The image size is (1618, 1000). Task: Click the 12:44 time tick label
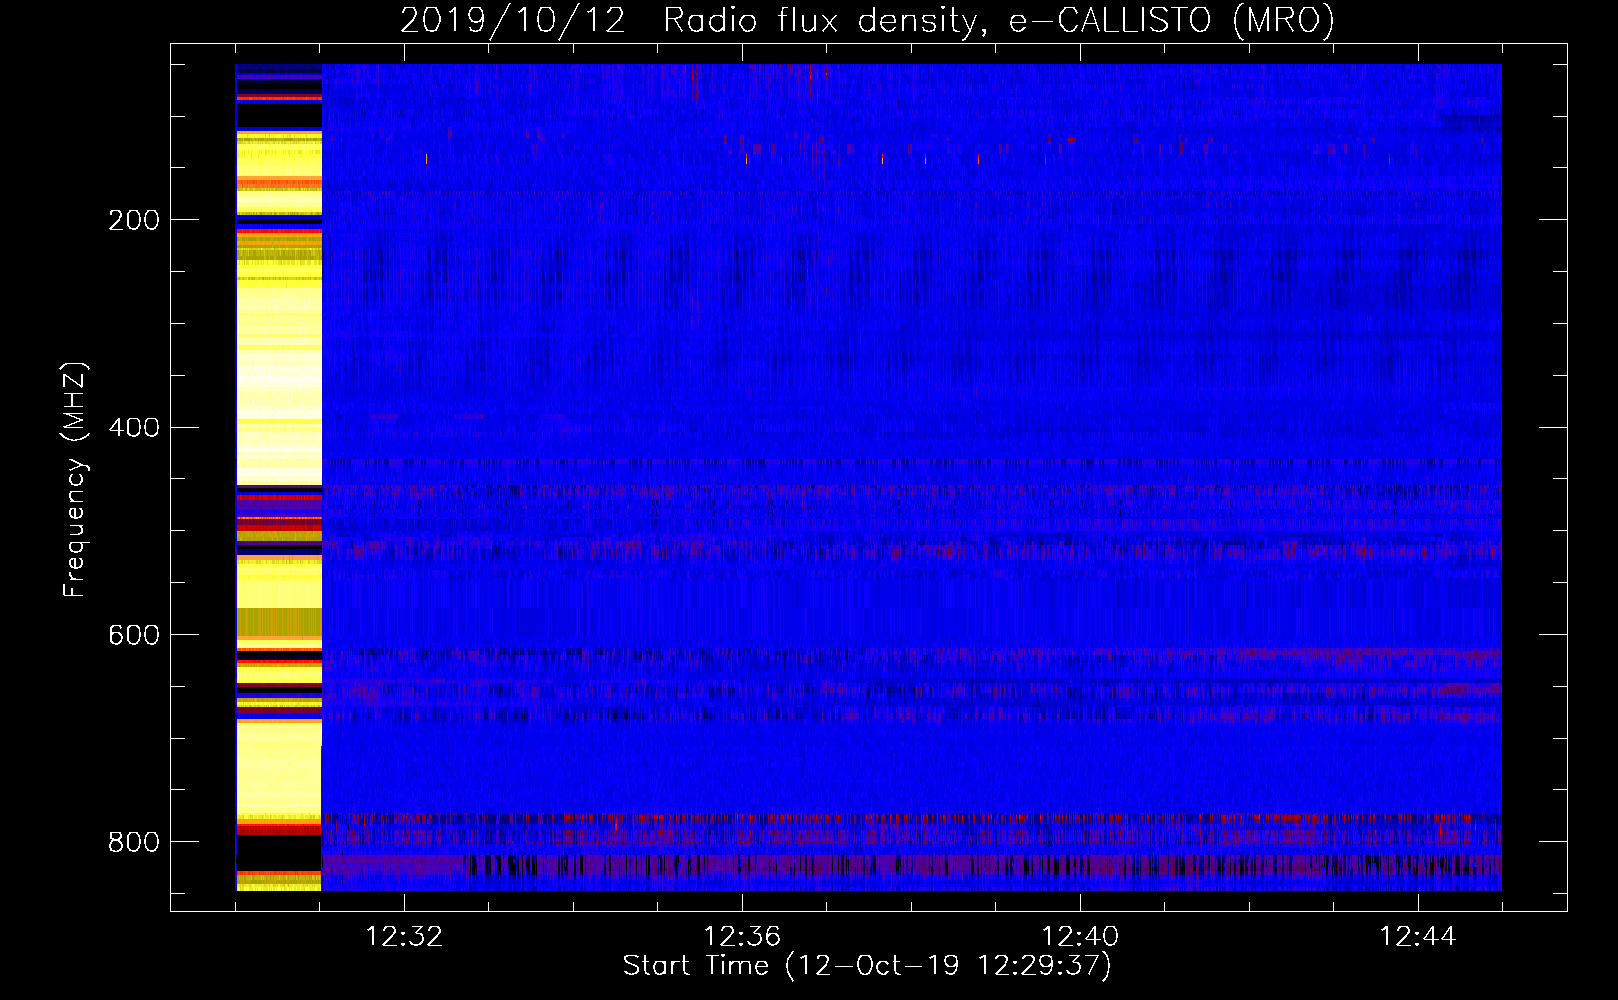pyautogui.click(x=1418, y=937)
